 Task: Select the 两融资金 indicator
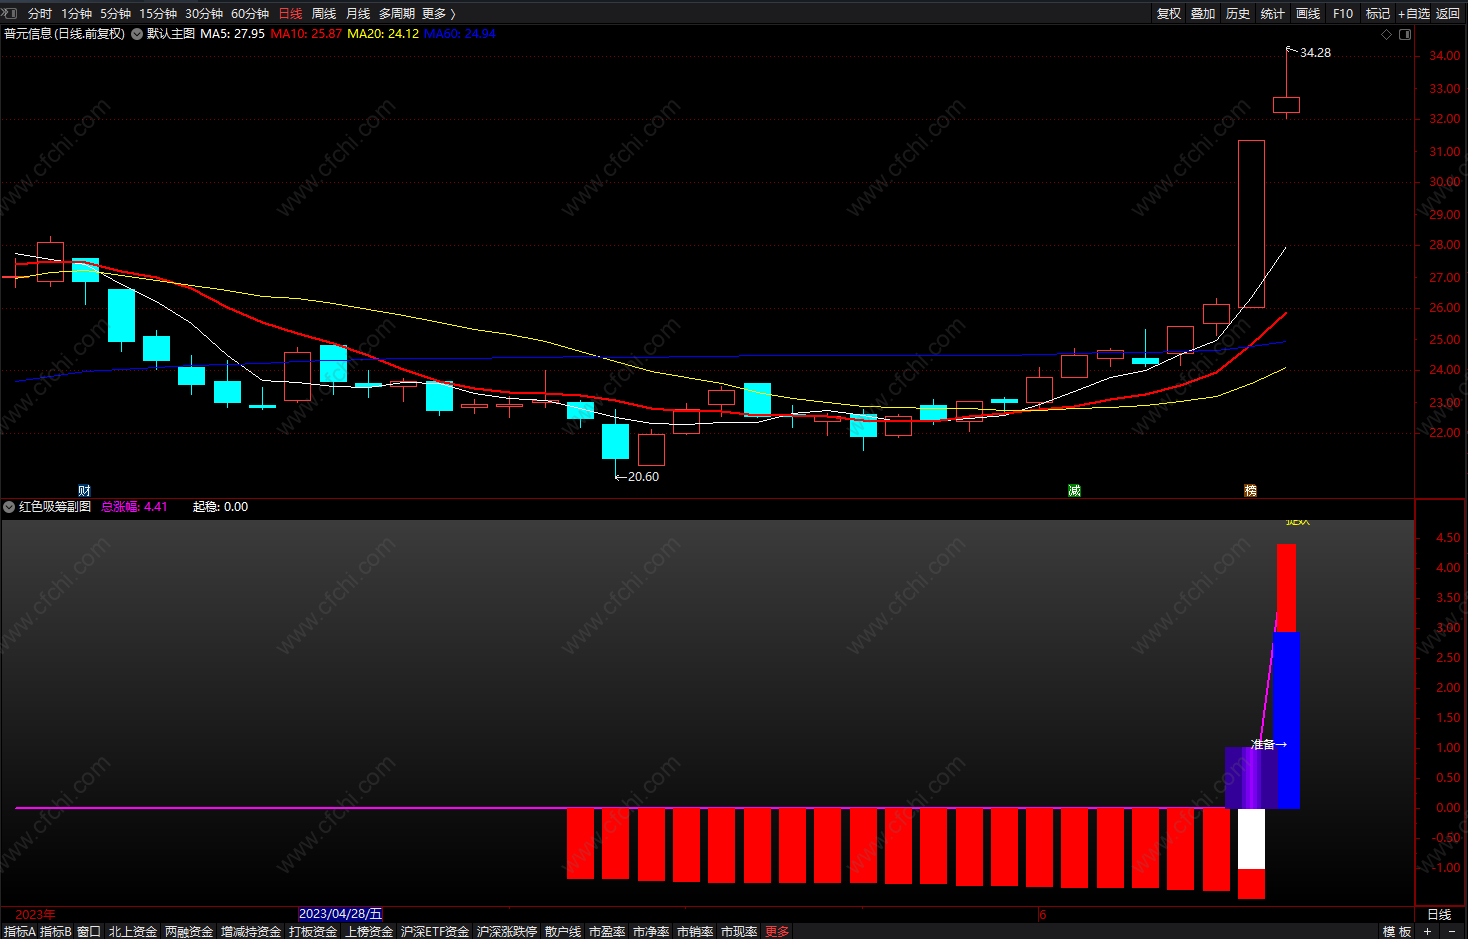pyautogui.click(x=189, y=931)
